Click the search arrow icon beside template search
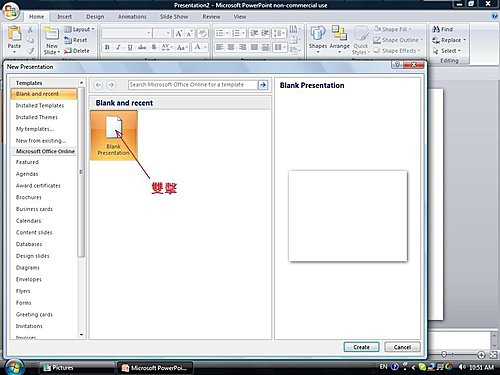 [x=263, y=85]
